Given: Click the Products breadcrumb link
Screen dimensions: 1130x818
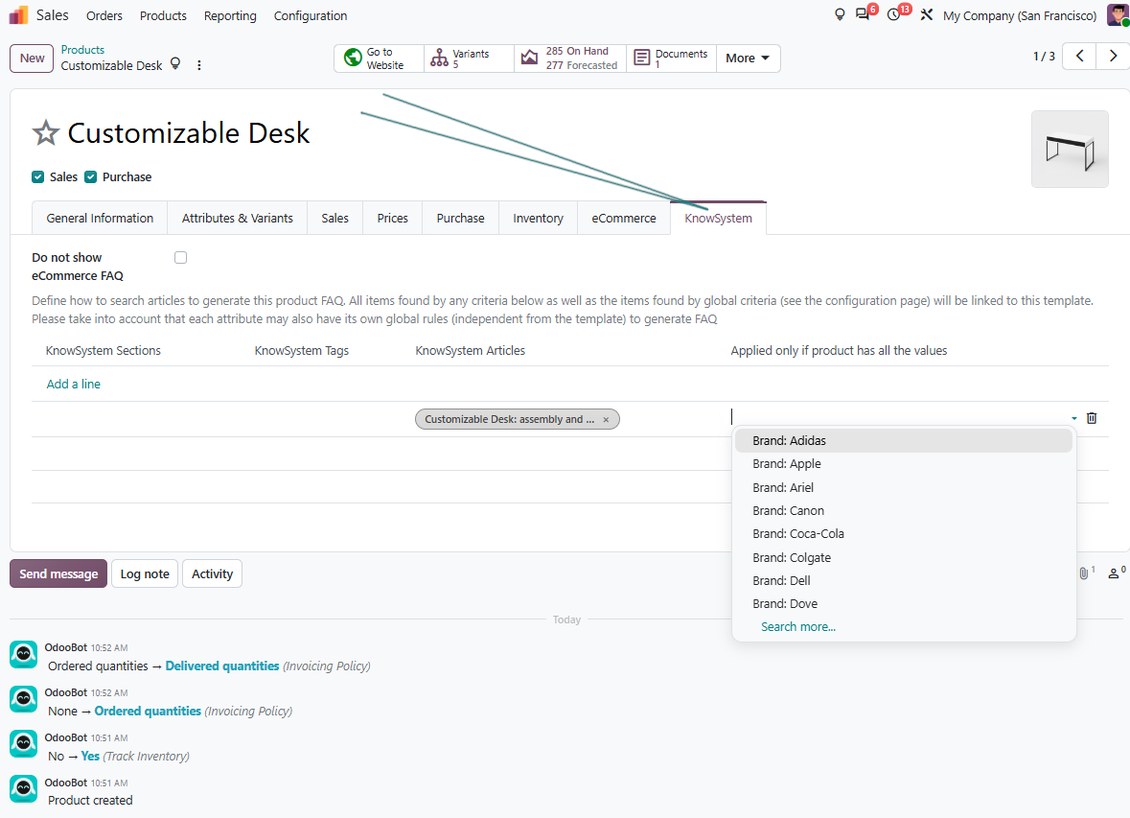Looking at the screenshot, I should (82, 50).
